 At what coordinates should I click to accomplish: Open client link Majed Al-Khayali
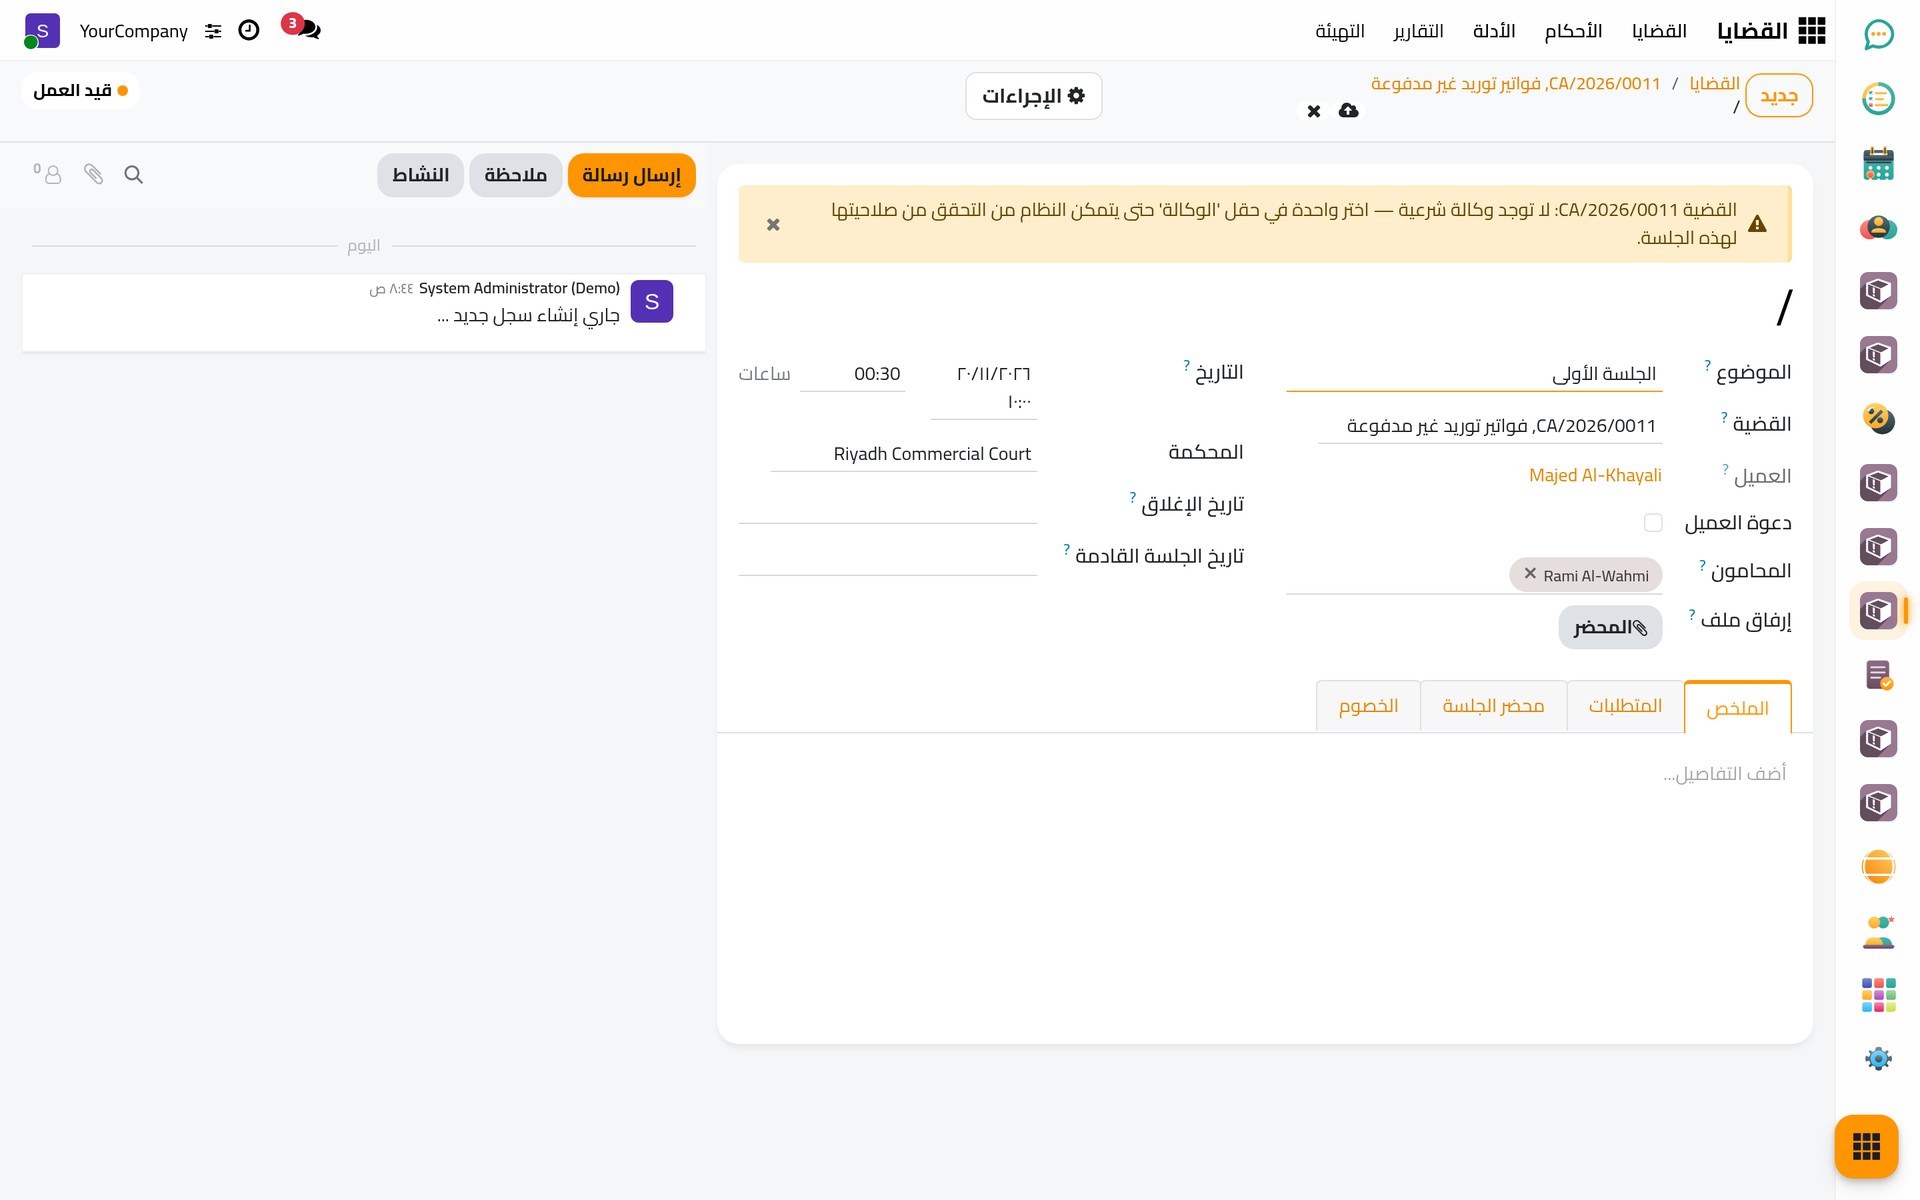point(1595,476)
